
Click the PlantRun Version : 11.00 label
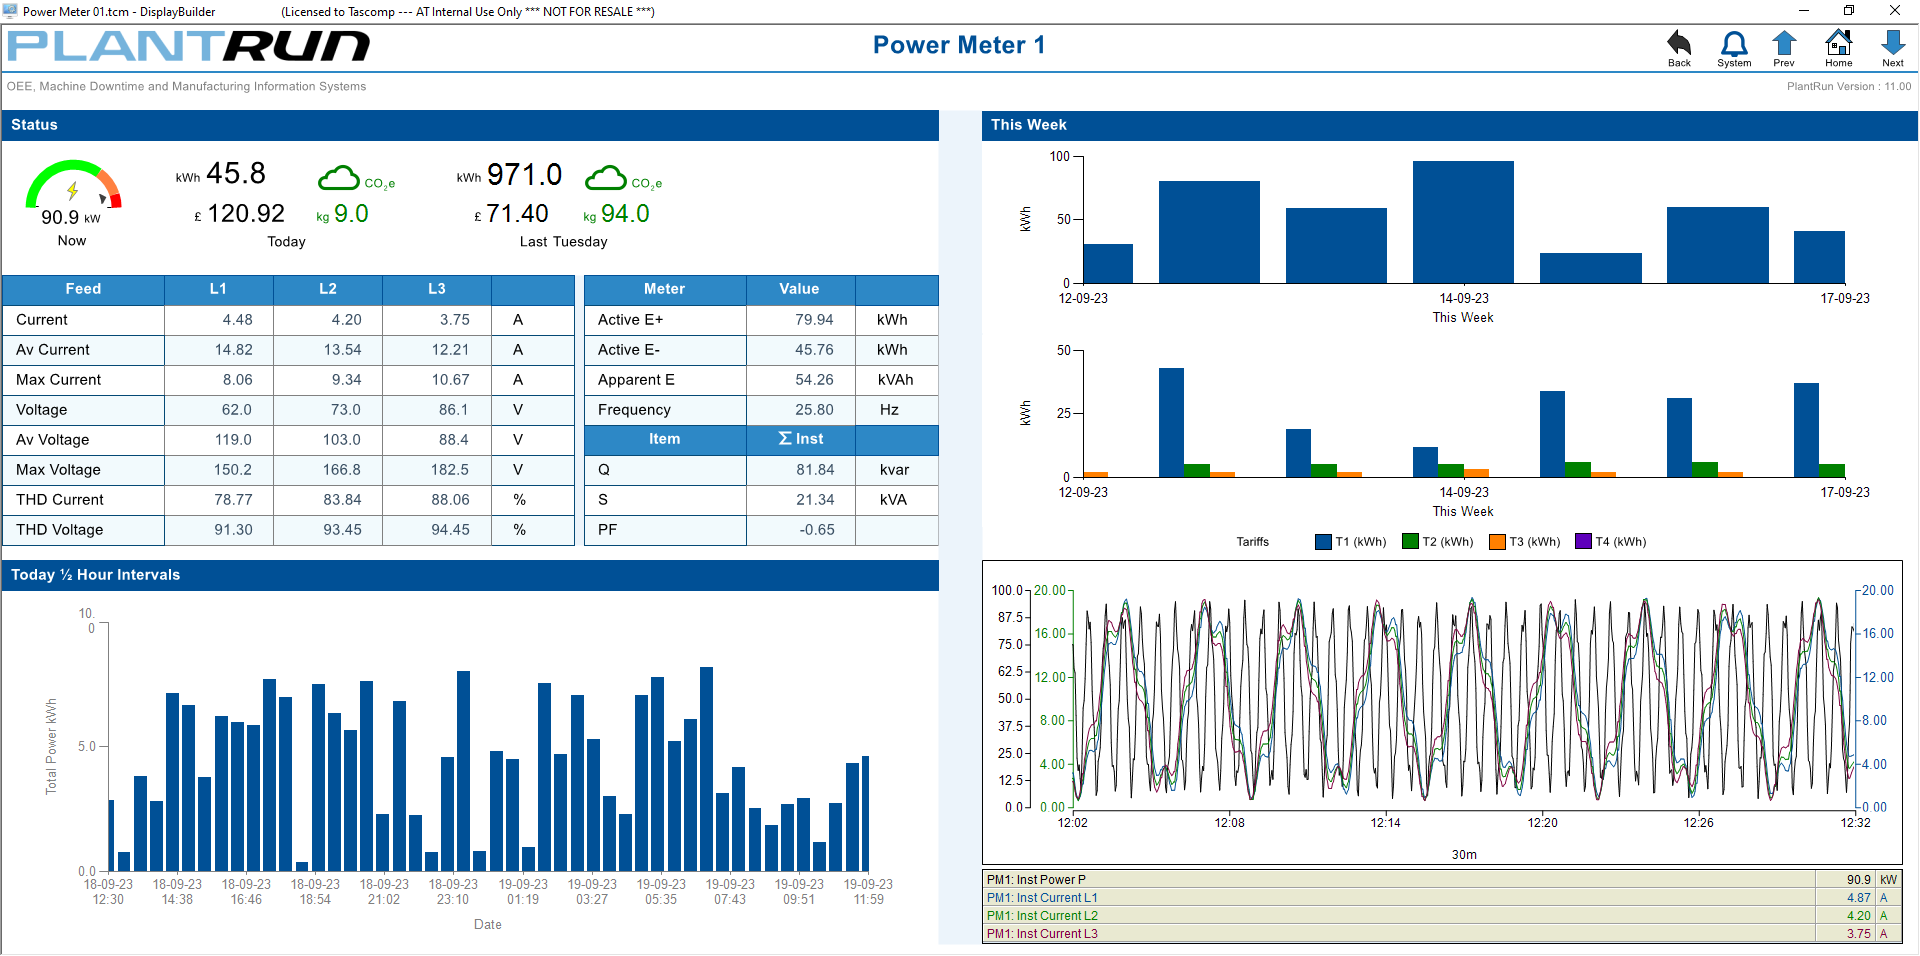point(1849,86)
